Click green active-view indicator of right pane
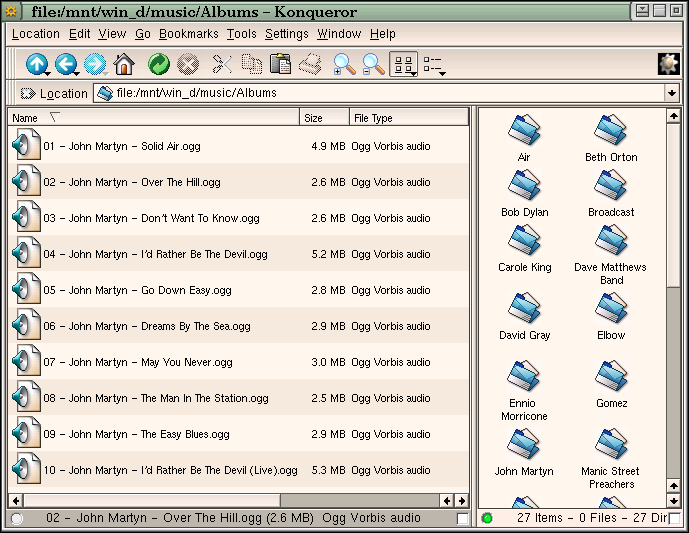Screen dimensions: 689x533 pos(487,518)
